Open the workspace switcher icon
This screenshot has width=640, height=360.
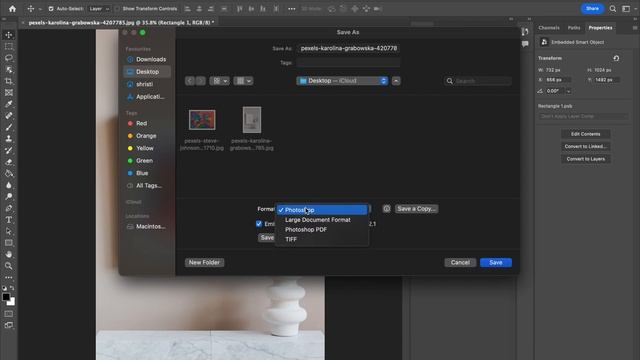[626, 9]
